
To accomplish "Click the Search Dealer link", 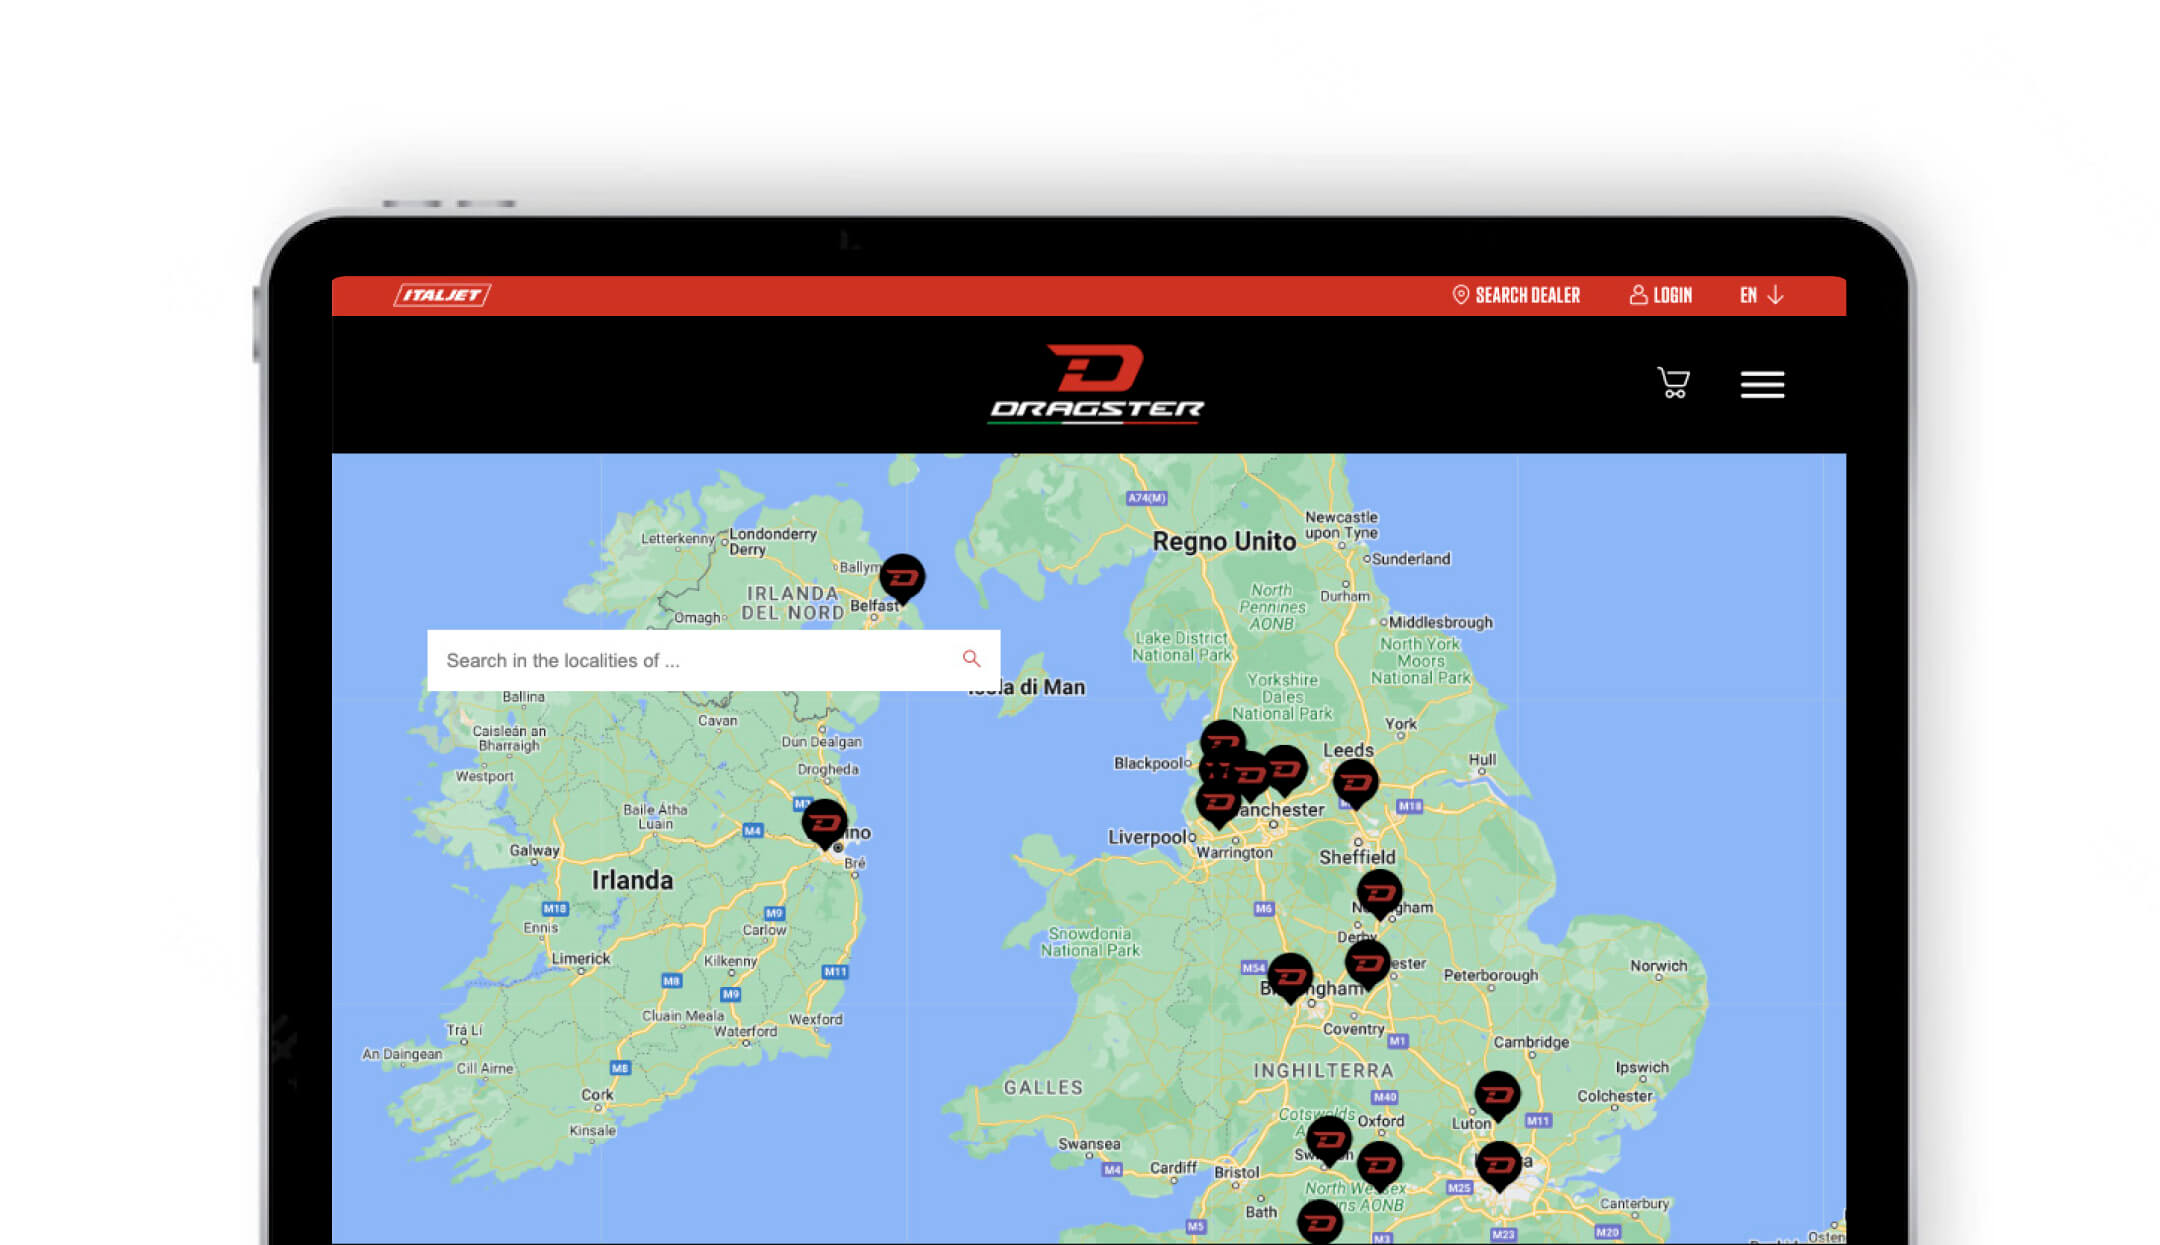I will pyautogui.click(x=1527, y=295).
